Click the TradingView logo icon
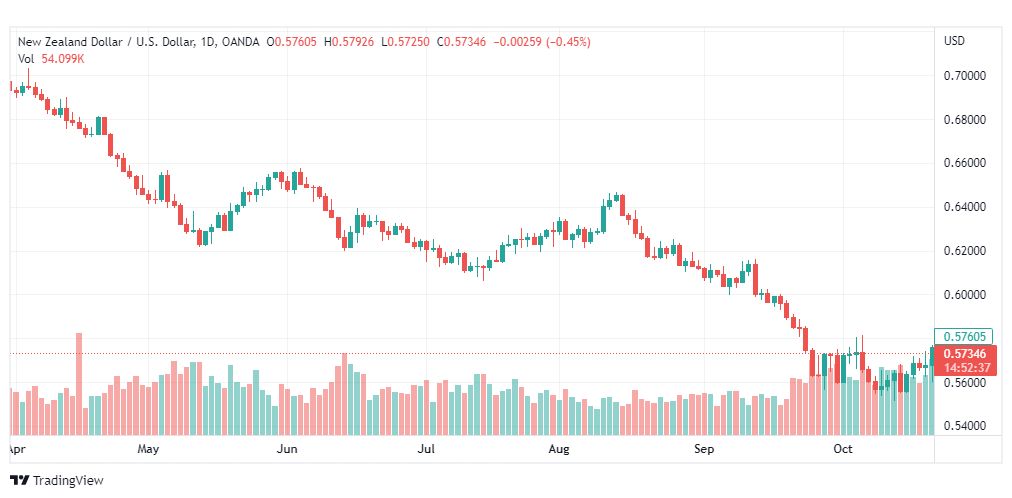The height and width of the screenshot is (498, 1012). tap(20, 481)
